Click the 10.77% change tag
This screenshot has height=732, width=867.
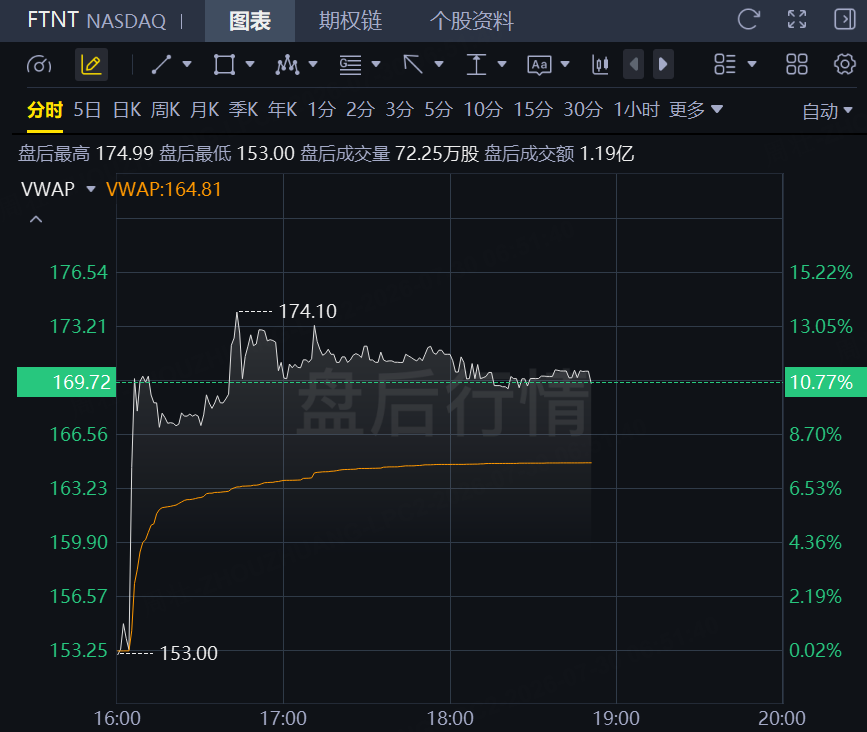(826, 382)
